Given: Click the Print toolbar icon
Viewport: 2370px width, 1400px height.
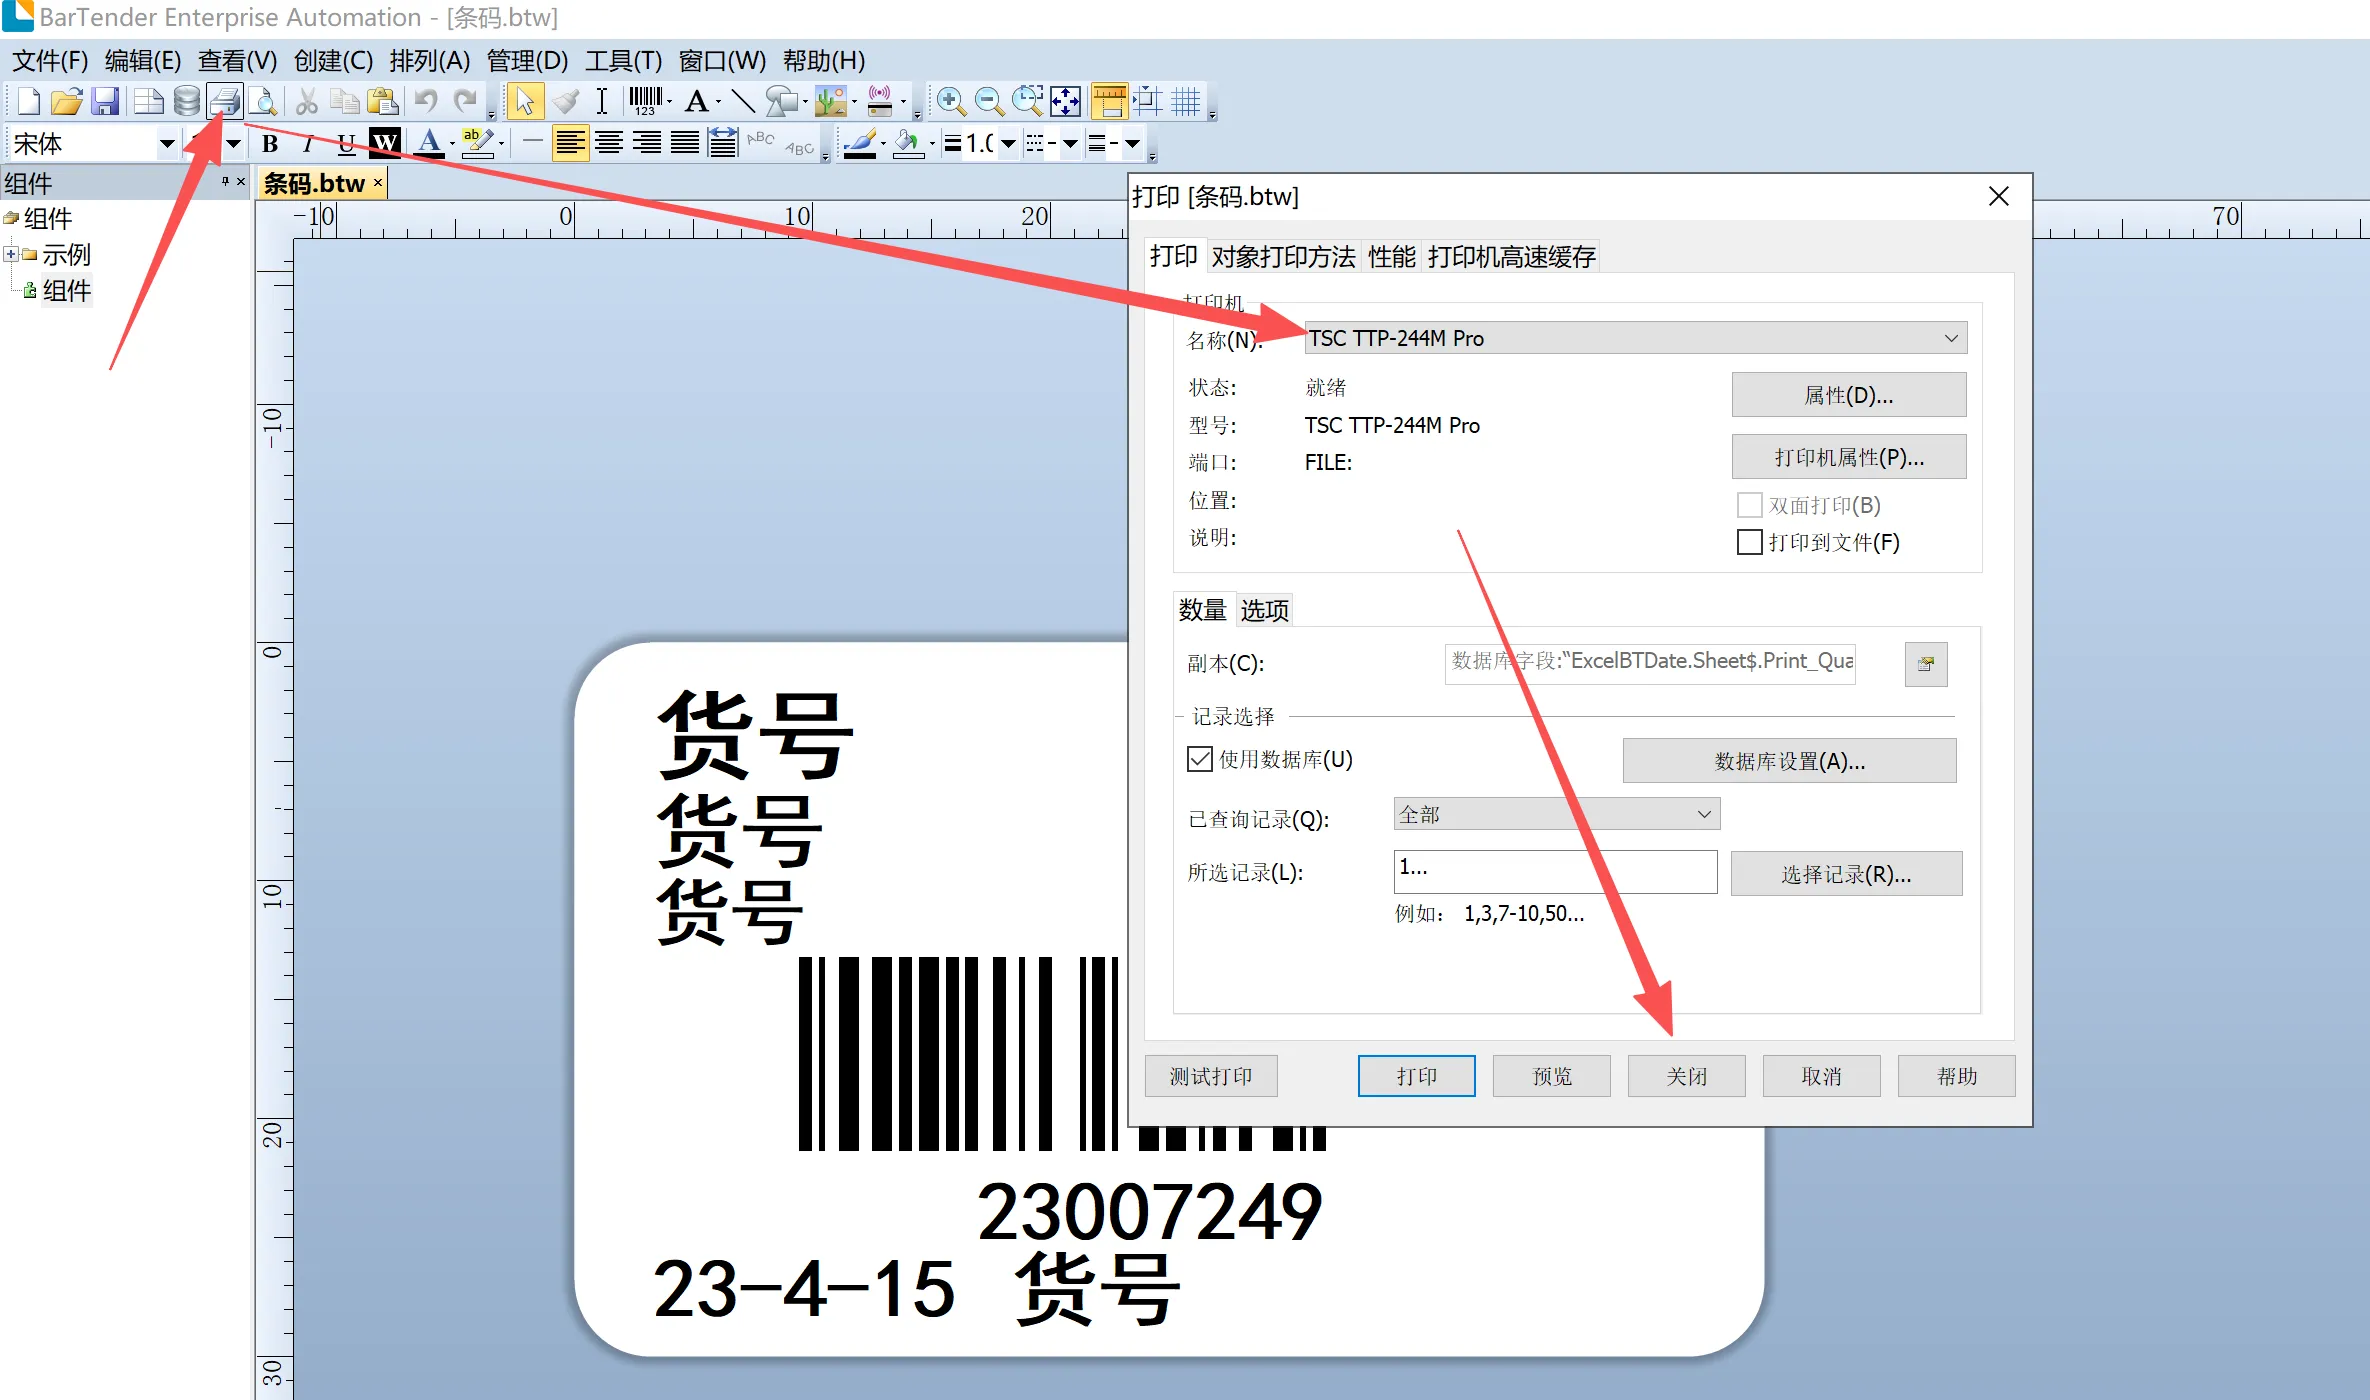Looking at the screenshot, I should tap(225, 101).
